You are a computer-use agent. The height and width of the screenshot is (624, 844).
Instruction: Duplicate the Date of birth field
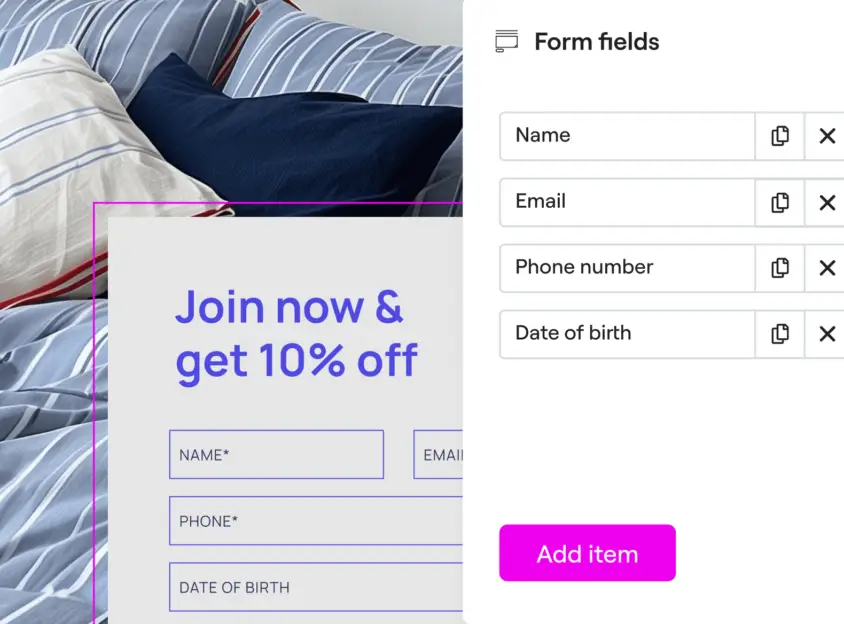780,334
